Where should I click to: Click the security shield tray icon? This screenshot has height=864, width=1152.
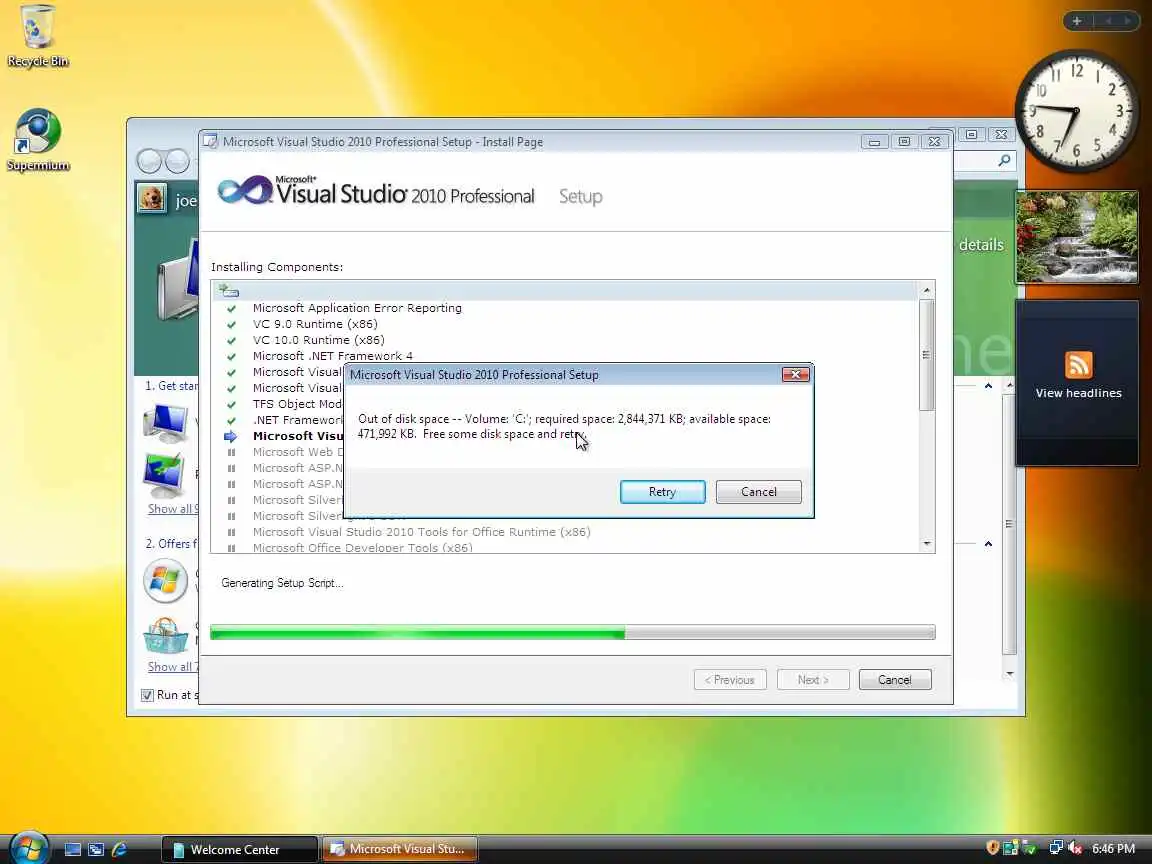(x=992, y=848)
